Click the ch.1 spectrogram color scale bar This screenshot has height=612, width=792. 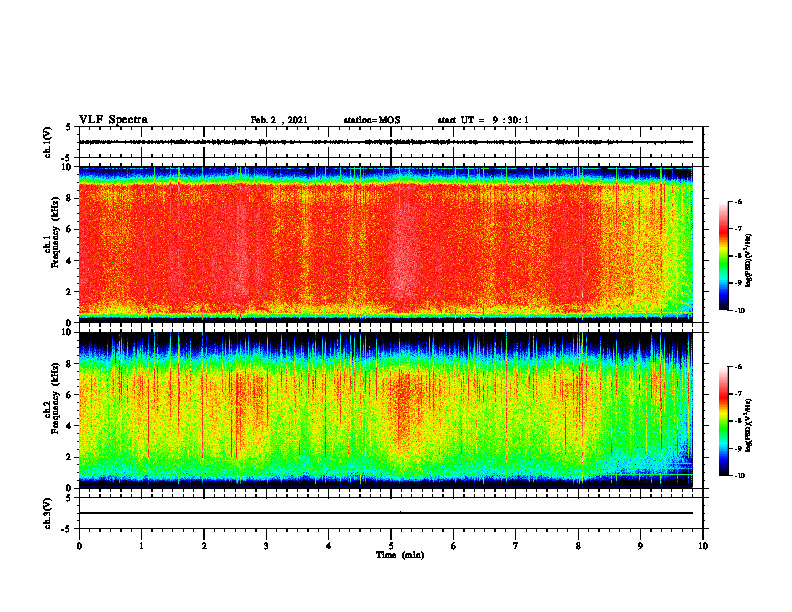724,256
